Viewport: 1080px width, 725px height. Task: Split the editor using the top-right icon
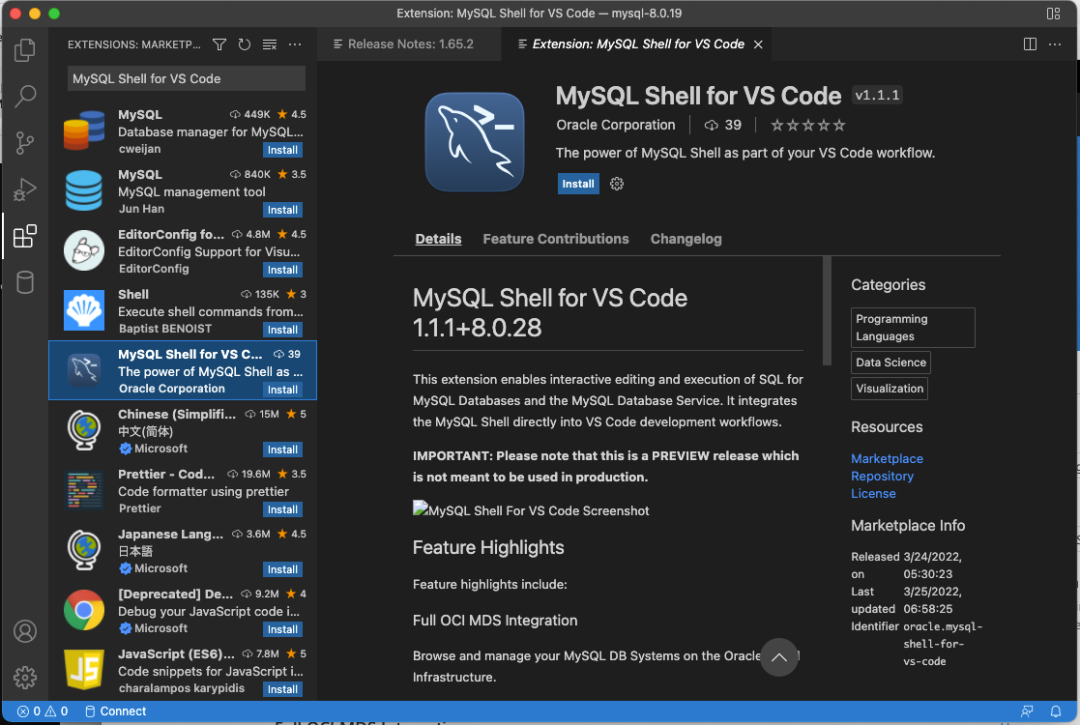1029,44
